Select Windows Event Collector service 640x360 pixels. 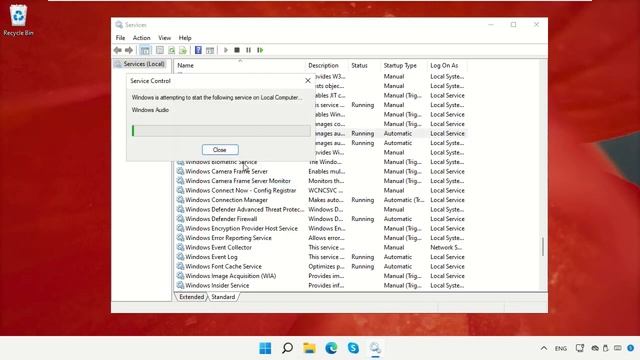pyautogui.click(x=218, y=247)
